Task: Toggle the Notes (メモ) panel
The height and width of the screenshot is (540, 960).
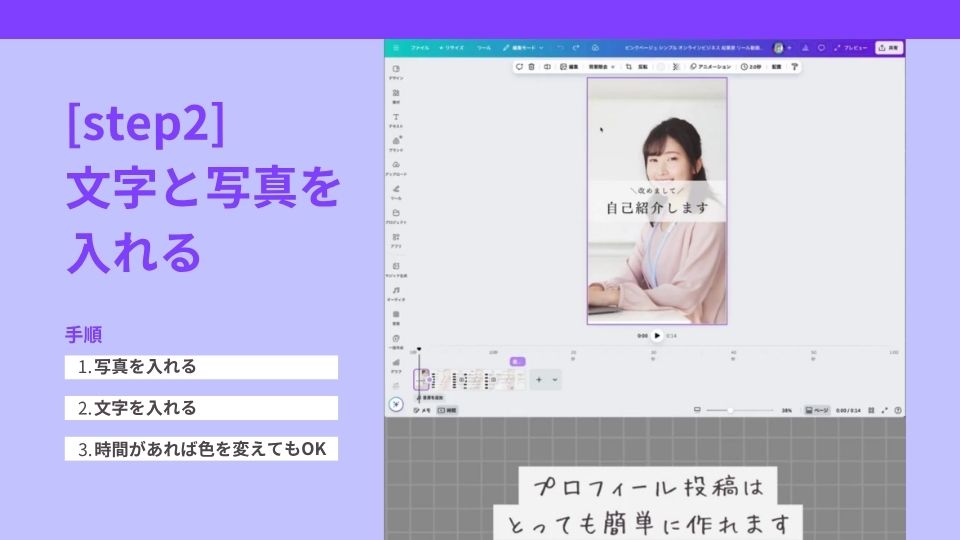Action: pyautogui.click(x=423, y=410)
